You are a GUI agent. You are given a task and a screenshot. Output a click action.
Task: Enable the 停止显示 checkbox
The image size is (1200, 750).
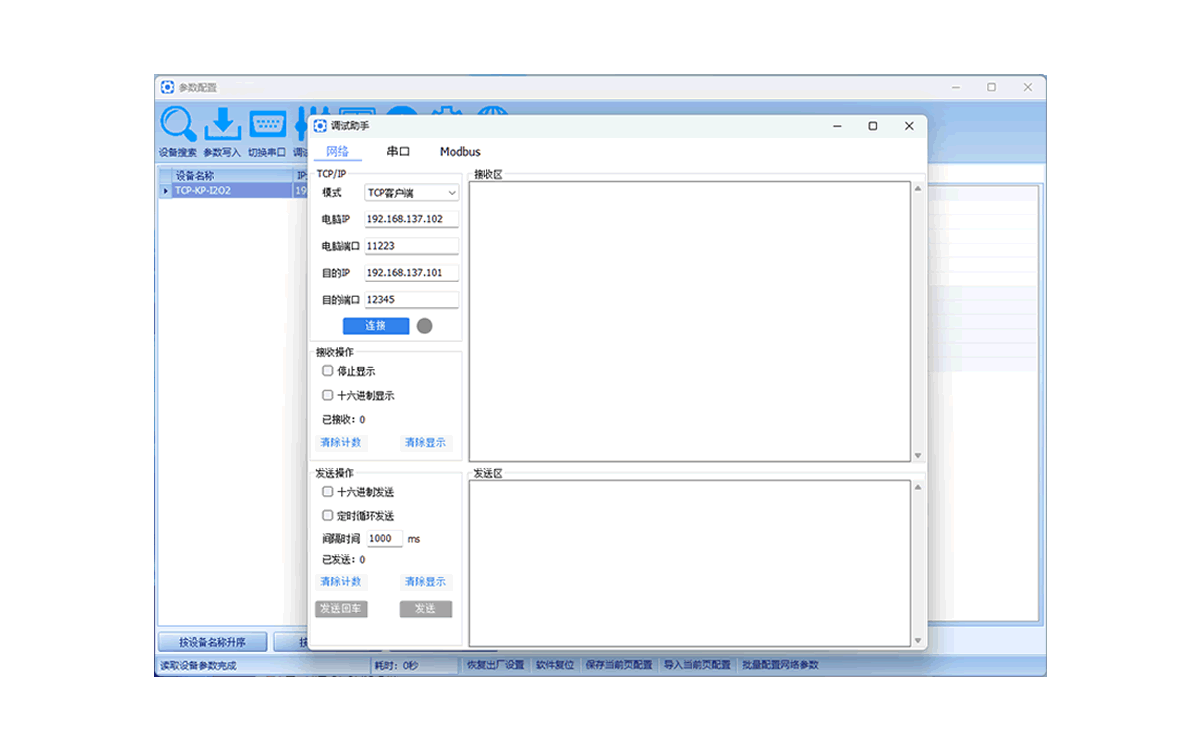(328, 371)
